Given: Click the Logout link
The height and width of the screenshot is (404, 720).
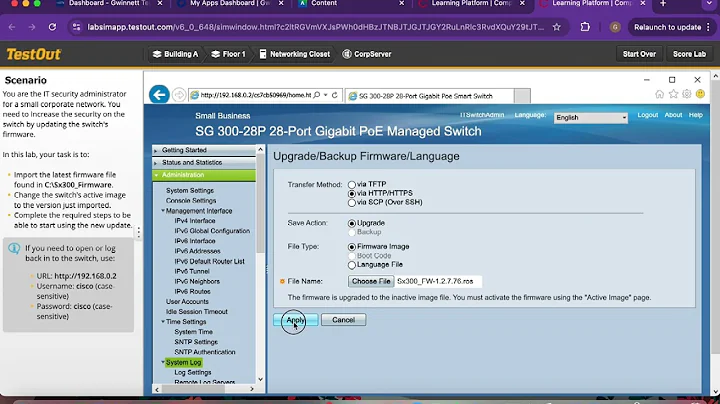Looking at the screenshot, I should pyautogui.click(x=647, y=115).
